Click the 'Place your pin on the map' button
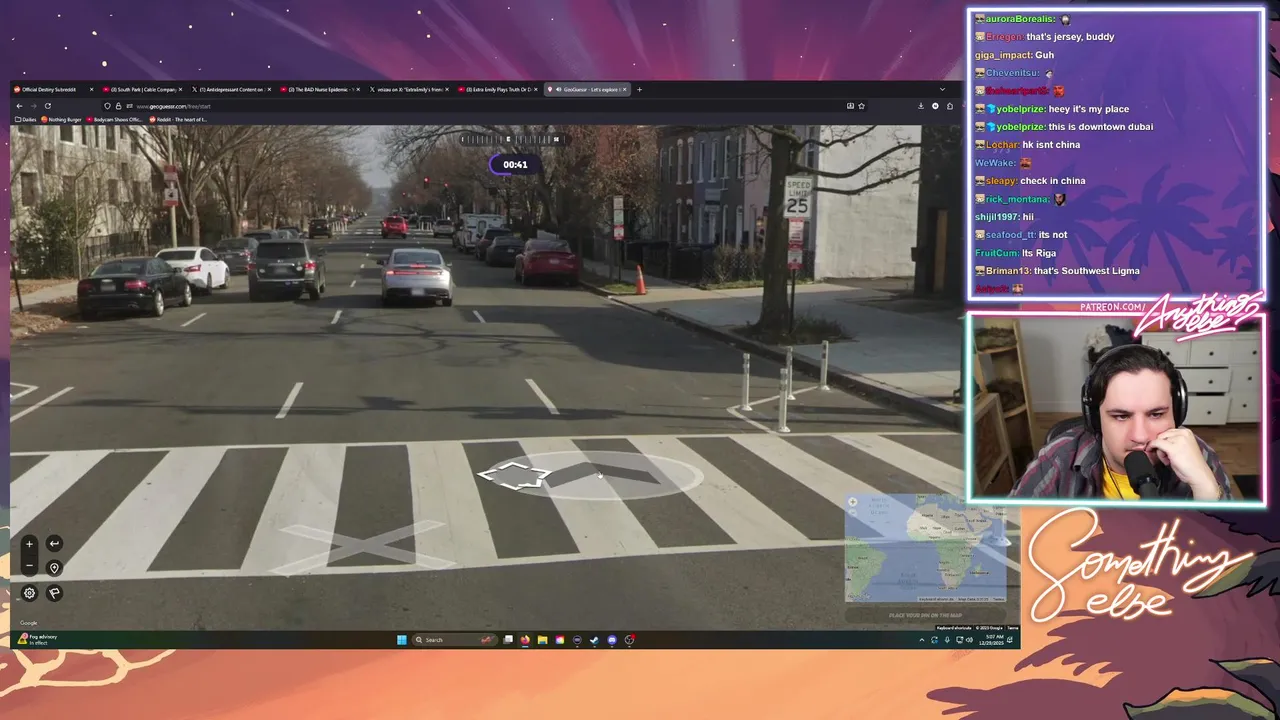The height and width of the screenshot is (720, 1280). tap(925, 615)
